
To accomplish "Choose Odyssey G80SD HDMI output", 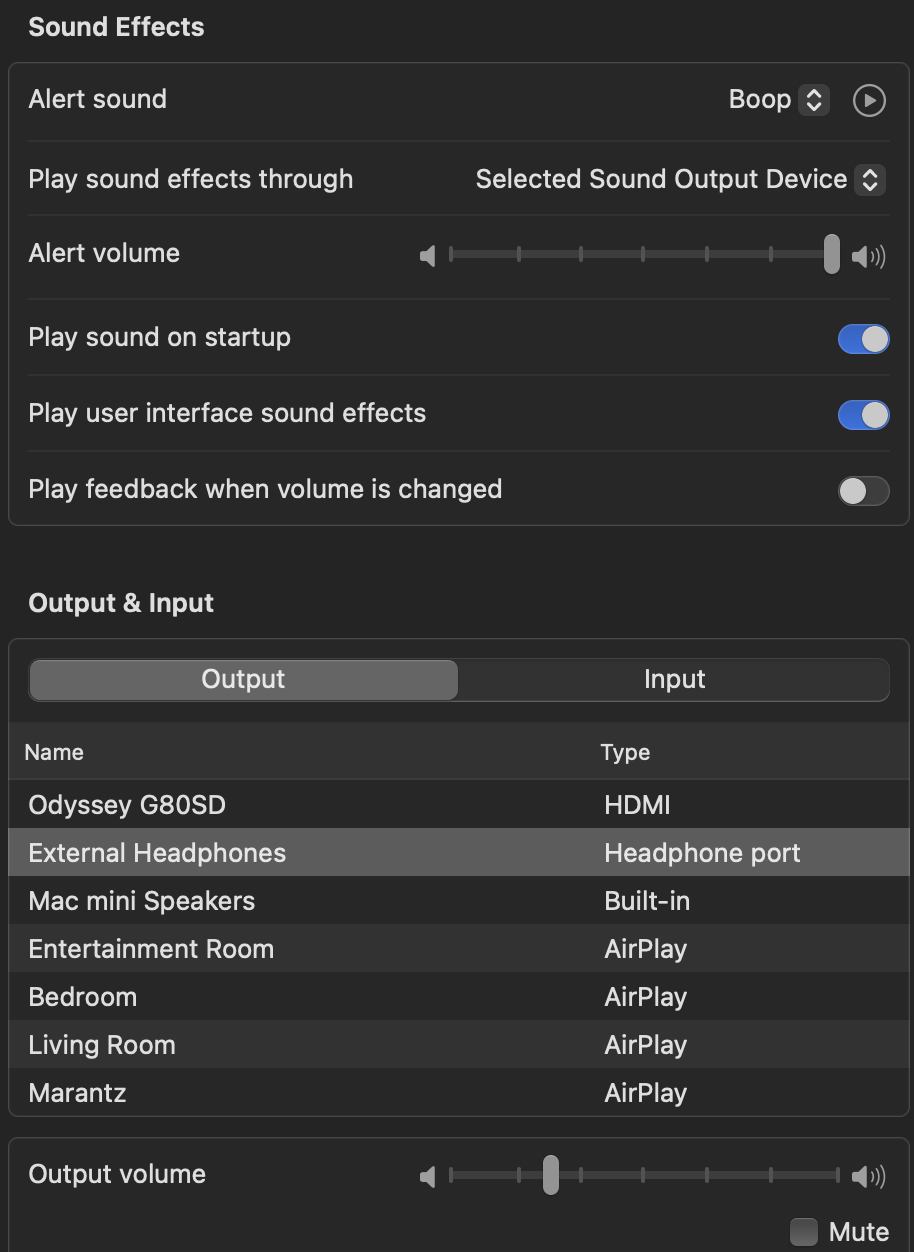I will pyautogui.click(x=459, y=805).
